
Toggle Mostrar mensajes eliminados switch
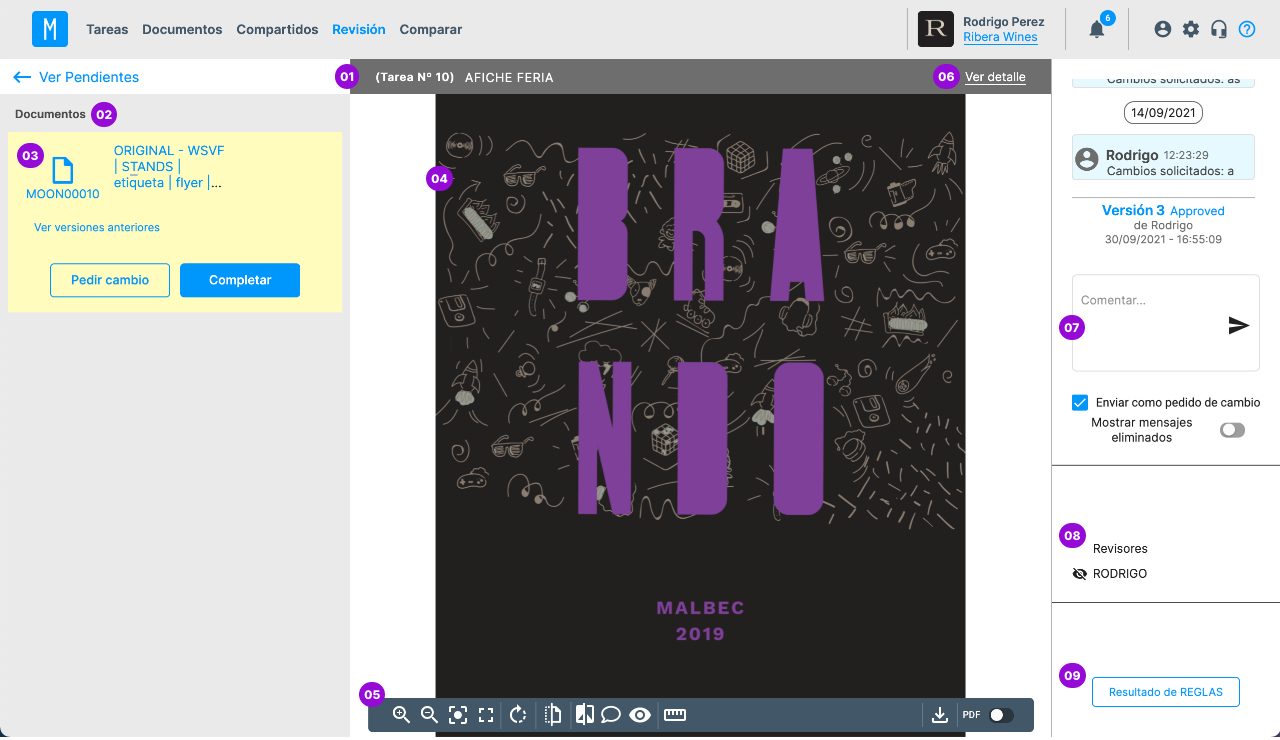1232,430
